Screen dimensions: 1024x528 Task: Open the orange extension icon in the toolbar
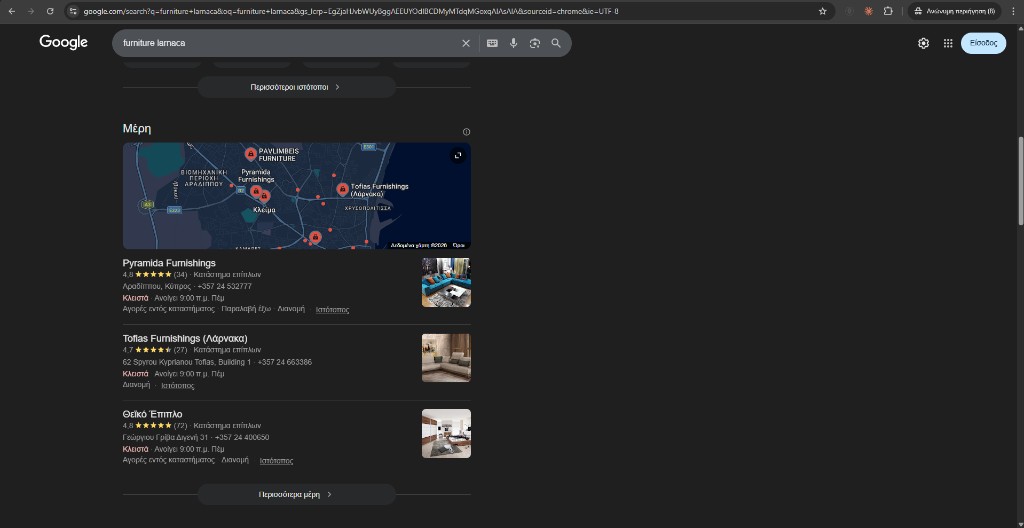(x=869, y=11)
